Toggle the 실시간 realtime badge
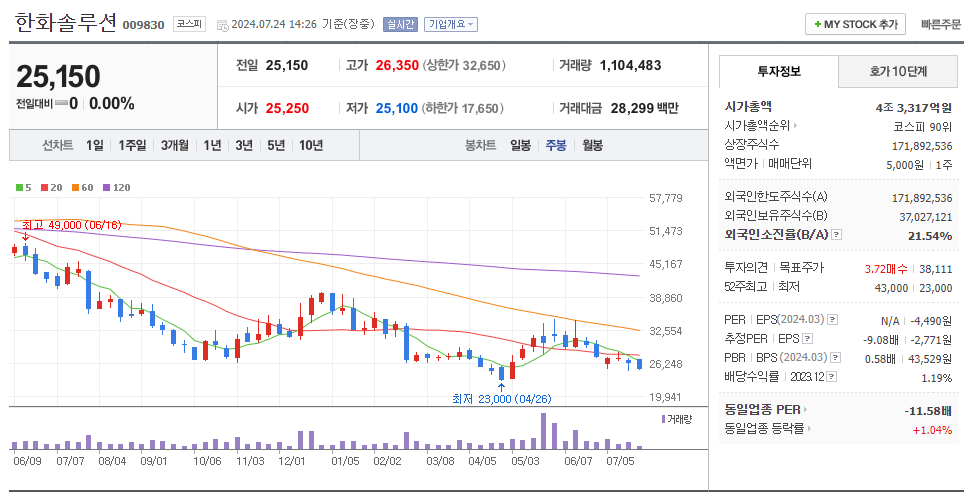 (x=401, y=25)
